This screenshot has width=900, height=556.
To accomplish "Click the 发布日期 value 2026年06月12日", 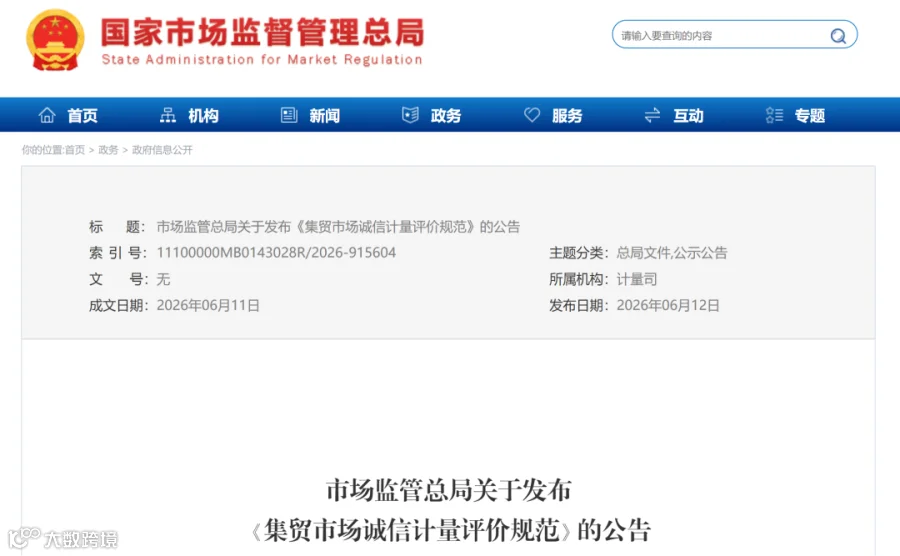I will [x=668, y=306].
